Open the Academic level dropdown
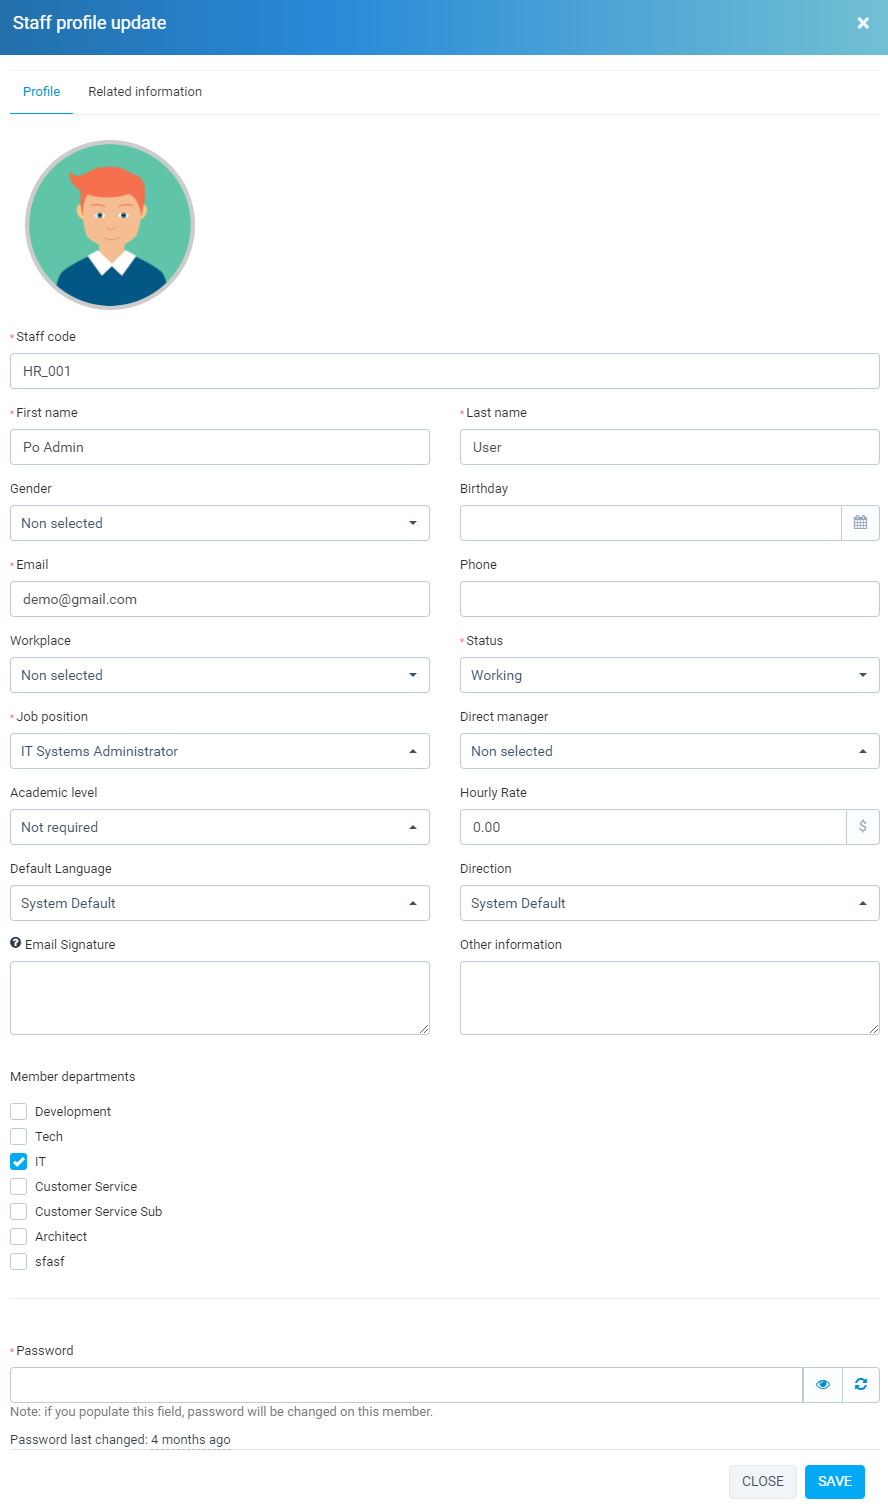Screen dimensions: 888x1504 pos(219,827)
